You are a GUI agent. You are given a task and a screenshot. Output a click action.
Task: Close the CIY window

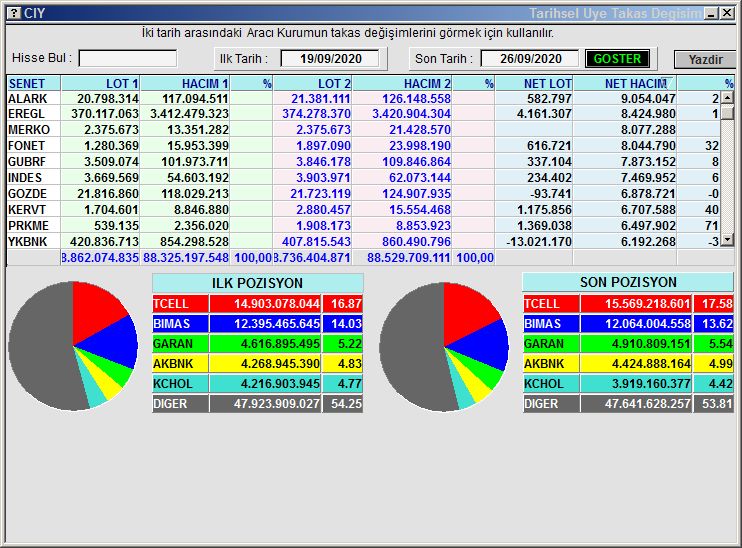[727, 14]
